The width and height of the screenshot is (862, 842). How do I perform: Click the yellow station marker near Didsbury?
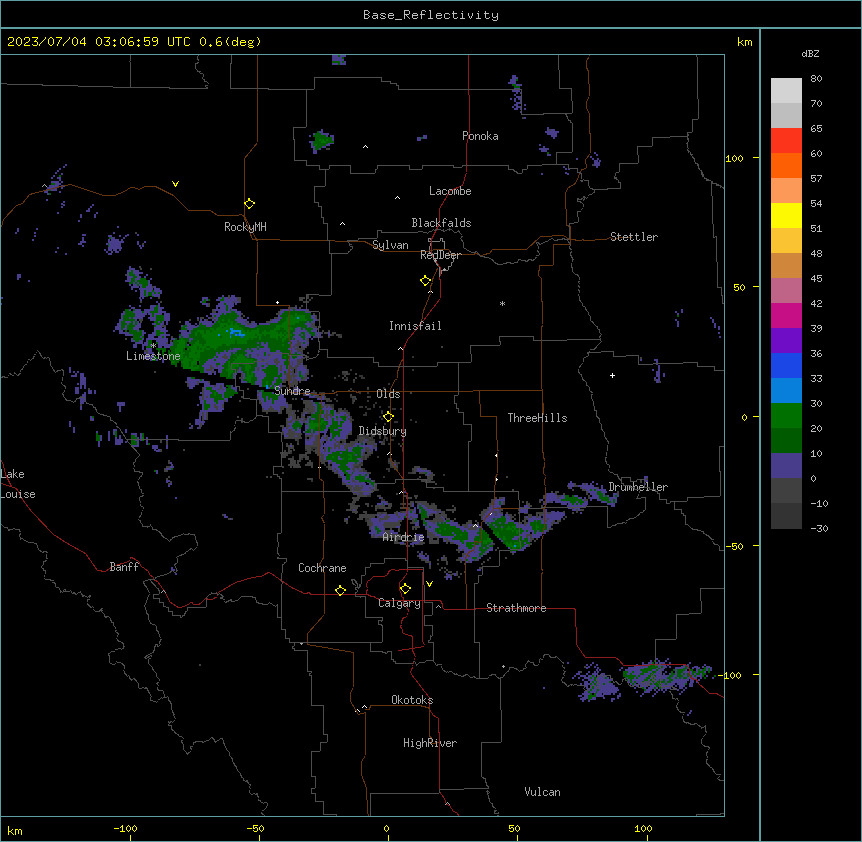tap(388, 417)
